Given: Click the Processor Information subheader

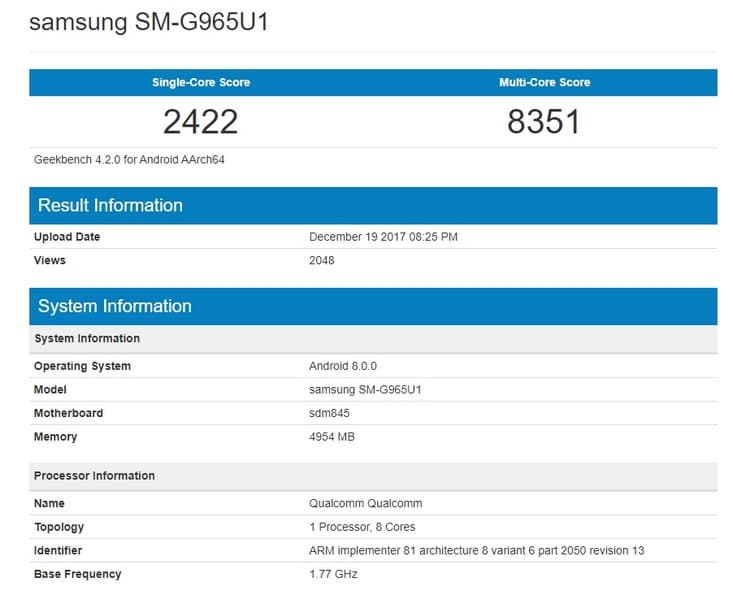Looking at the screenshot, I should point(373,476).
